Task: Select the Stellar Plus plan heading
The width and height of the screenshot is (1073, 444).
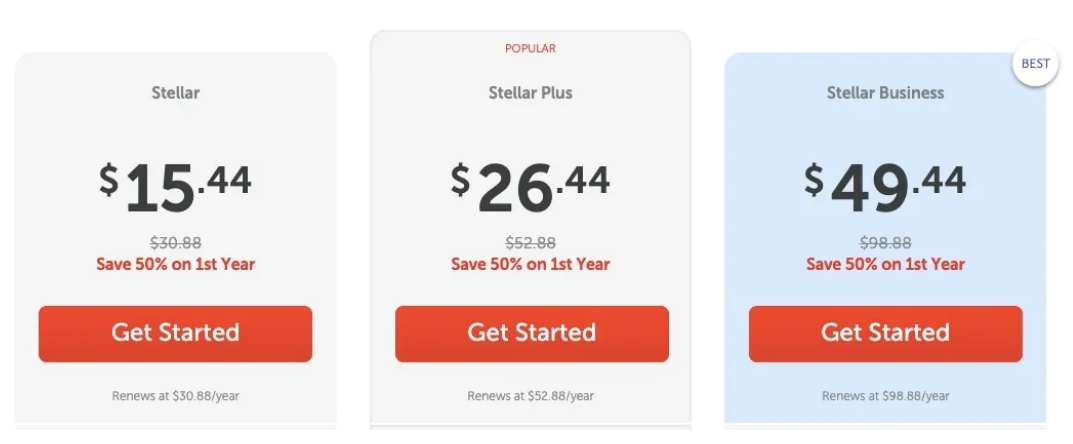Action: point(530,93)
